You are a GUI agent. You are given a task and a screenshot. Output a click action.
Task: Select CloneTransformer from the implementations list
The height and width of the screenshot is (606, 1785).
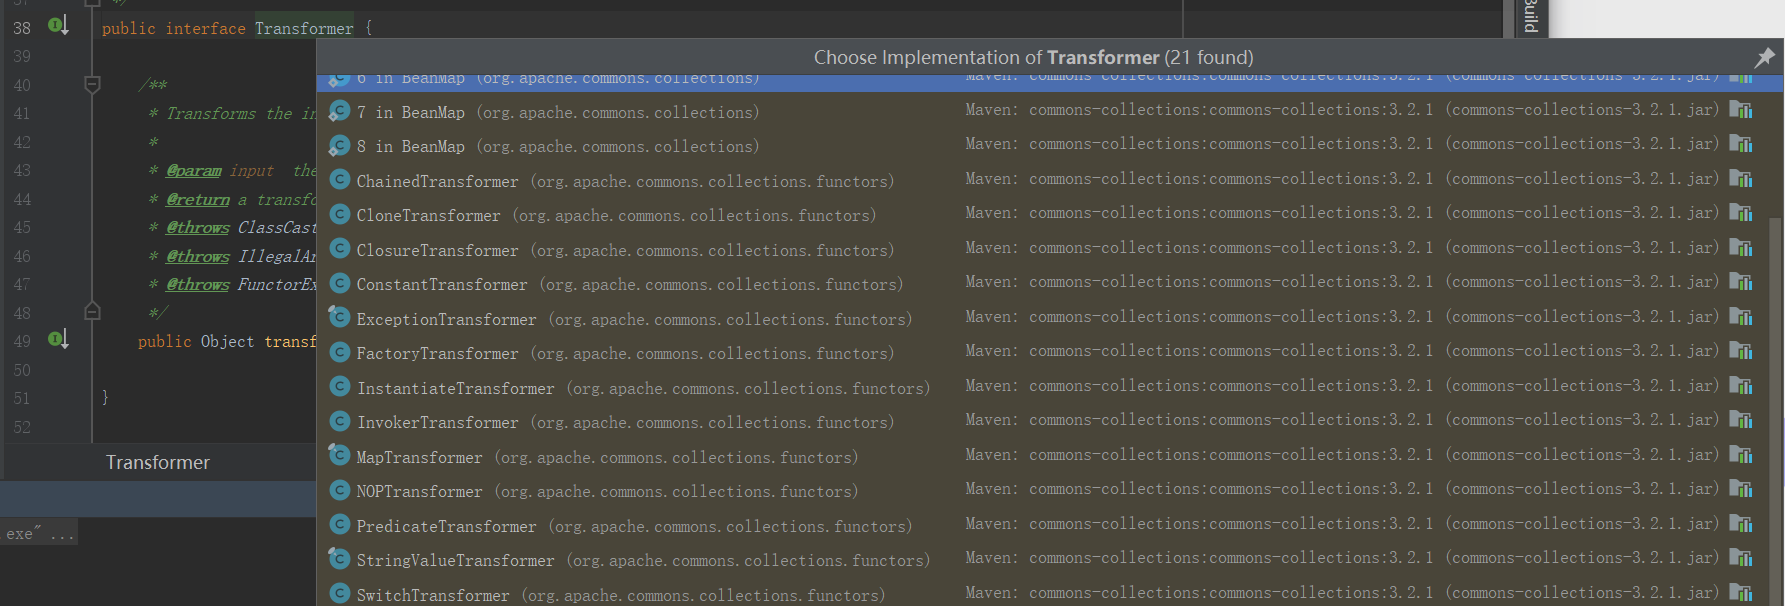(x=428, y=215)
